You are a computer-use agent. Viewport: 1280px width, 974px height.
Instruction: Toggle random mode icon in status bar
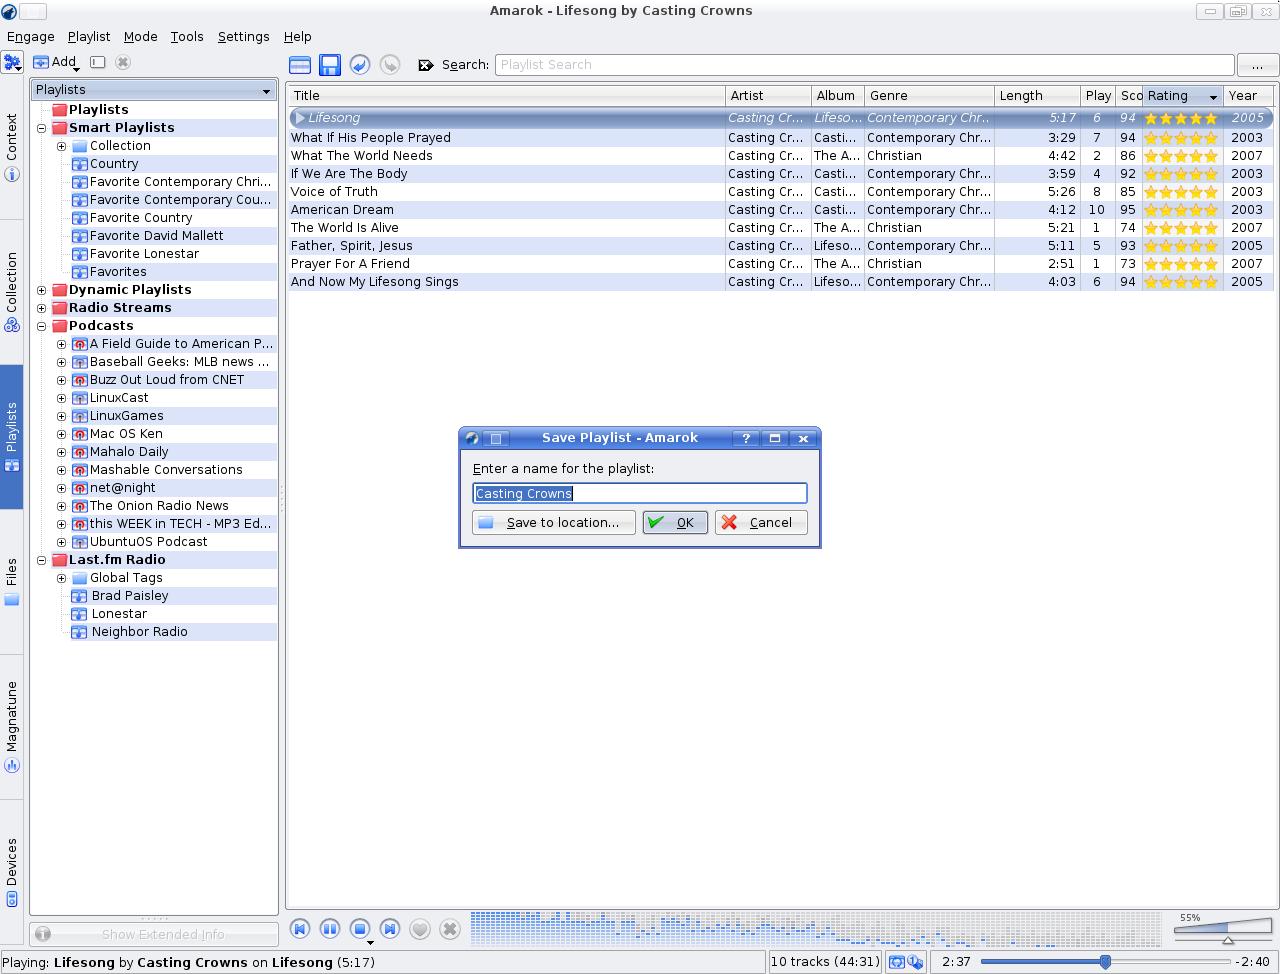915,962
